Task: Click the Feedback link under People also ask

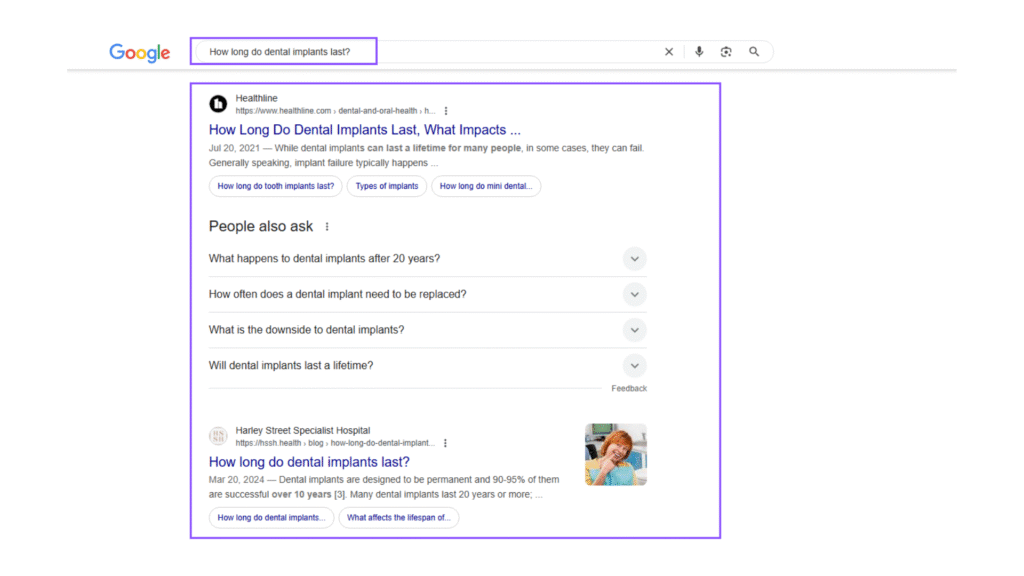Action: point(629,389)
